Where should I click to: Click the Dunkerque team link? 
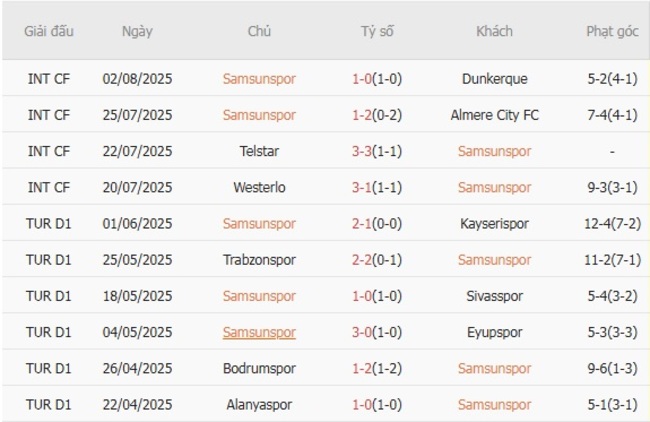tap(494, 79)
